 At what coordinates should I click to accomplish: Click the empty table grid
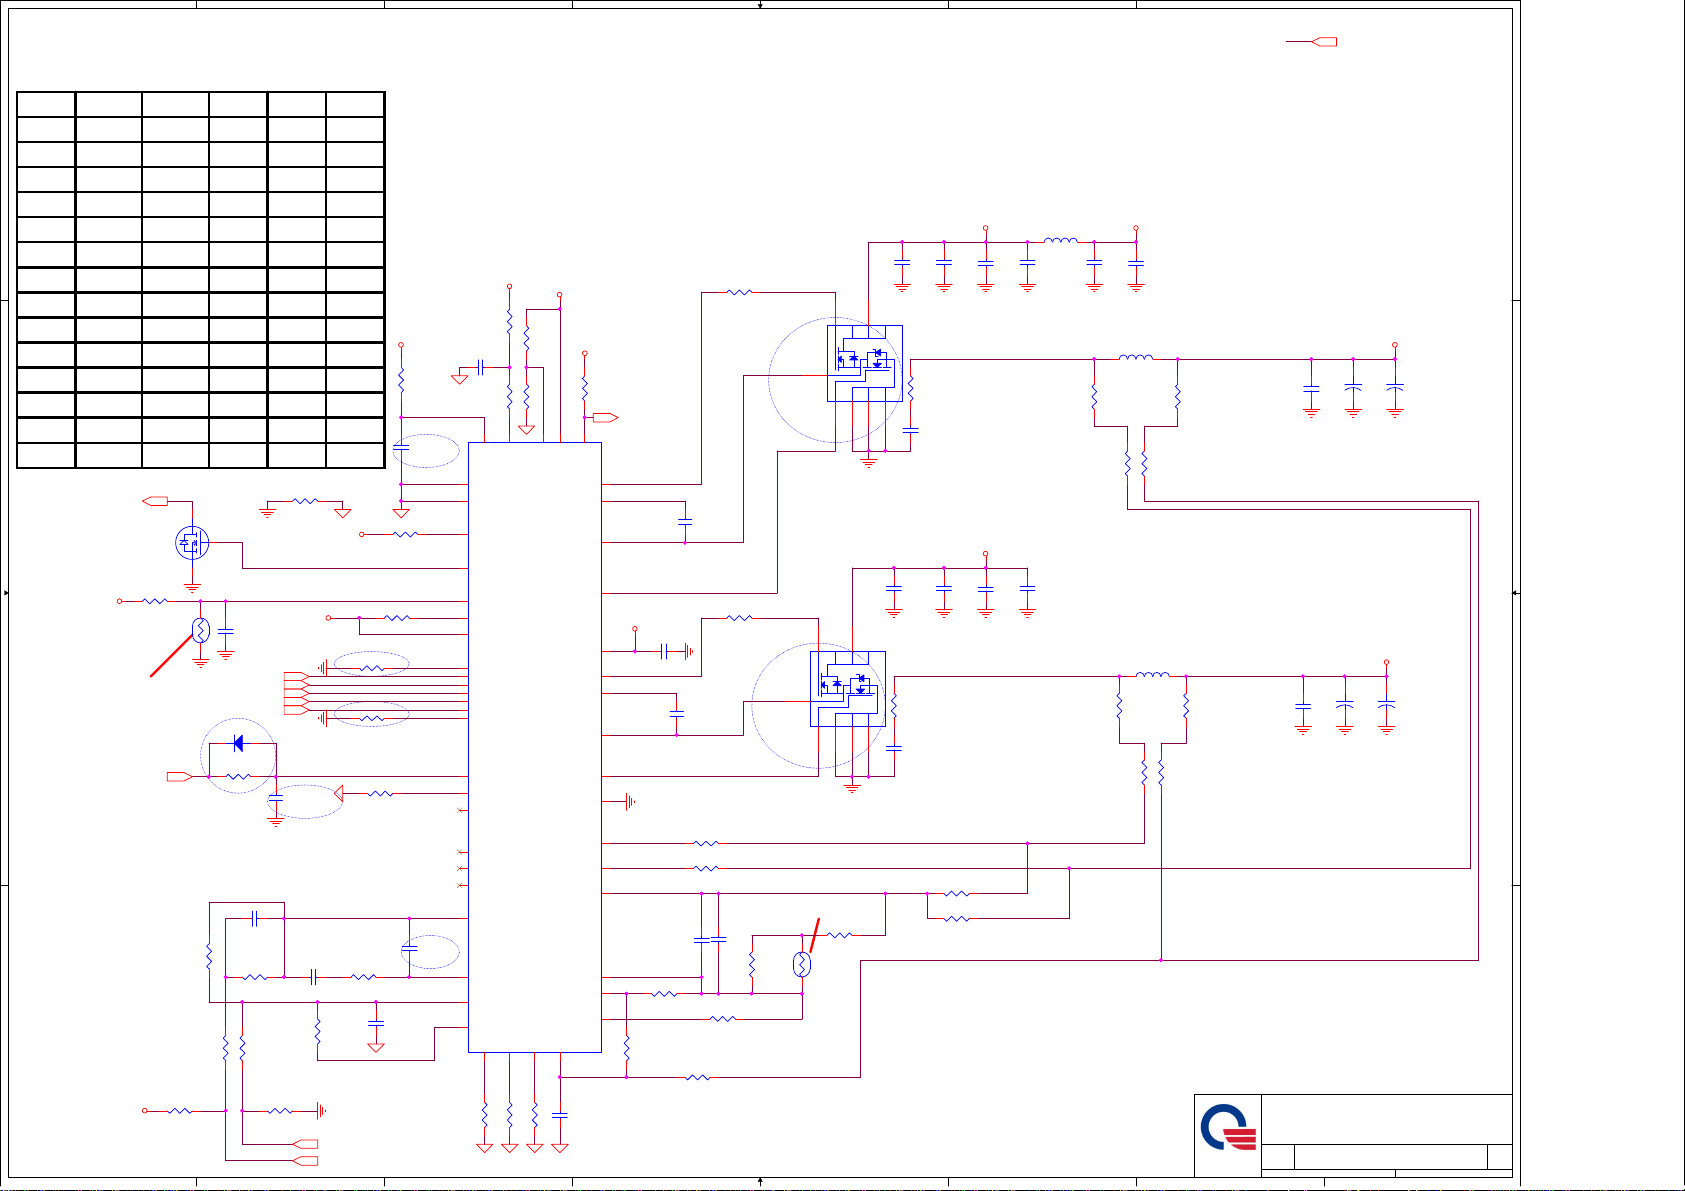pos(201,279)
